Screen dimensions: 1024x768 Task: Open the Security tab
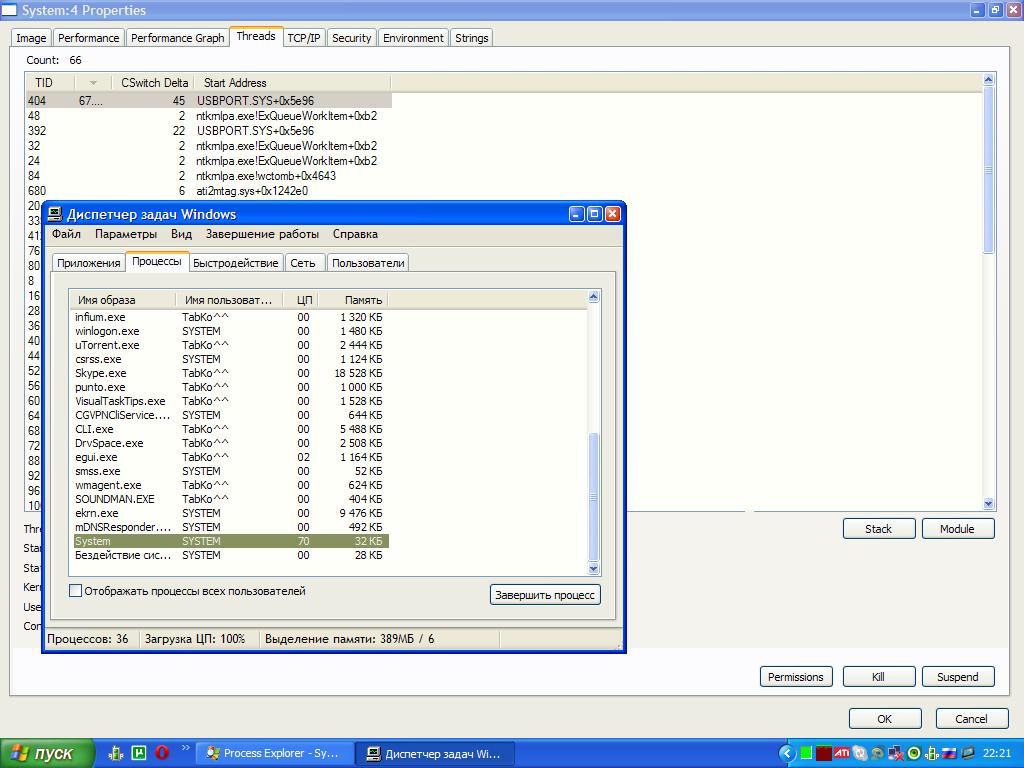click(x=351, y=38)
